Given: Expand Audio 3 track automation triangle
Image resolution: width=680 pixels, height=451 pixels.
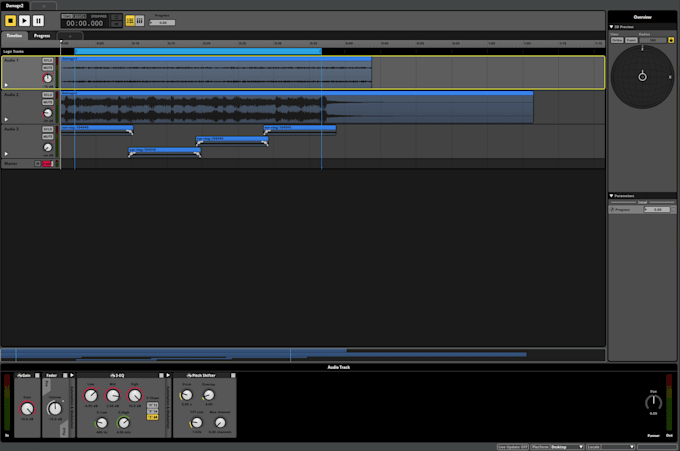Looking at the screenshot, I should coord(6,154).
